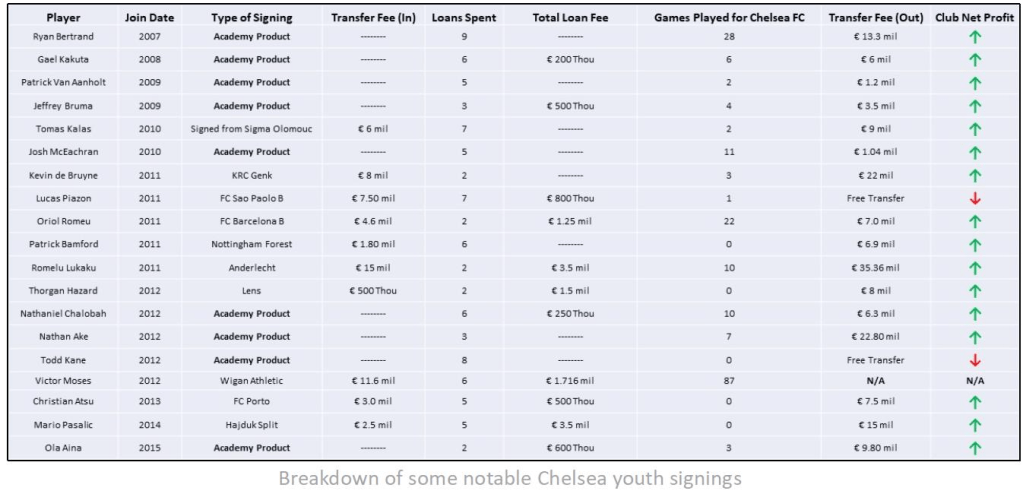Click the Join Date column header

(149, 18)
